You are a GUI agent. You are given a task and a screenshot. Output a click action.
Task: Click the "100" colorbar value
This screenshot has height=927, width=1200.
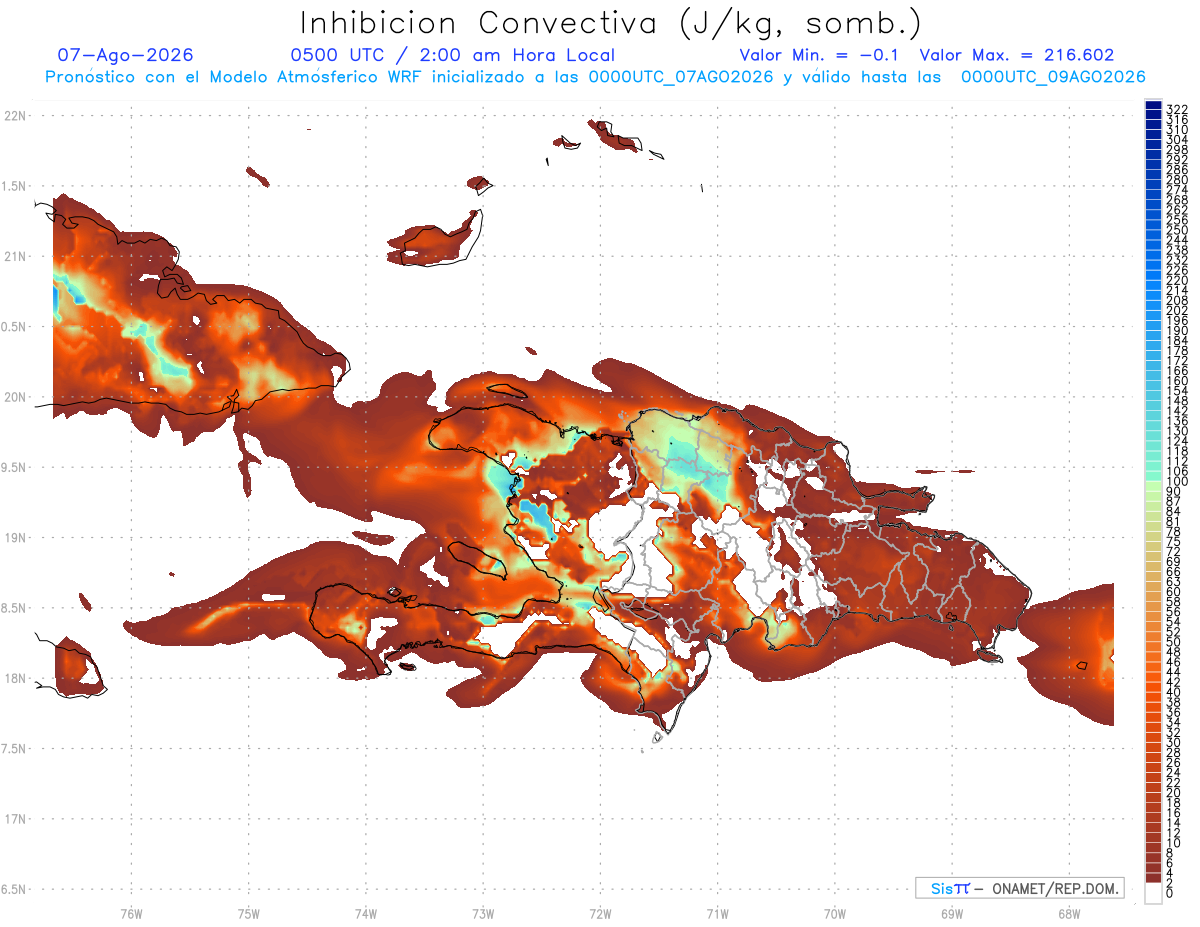1177,482
